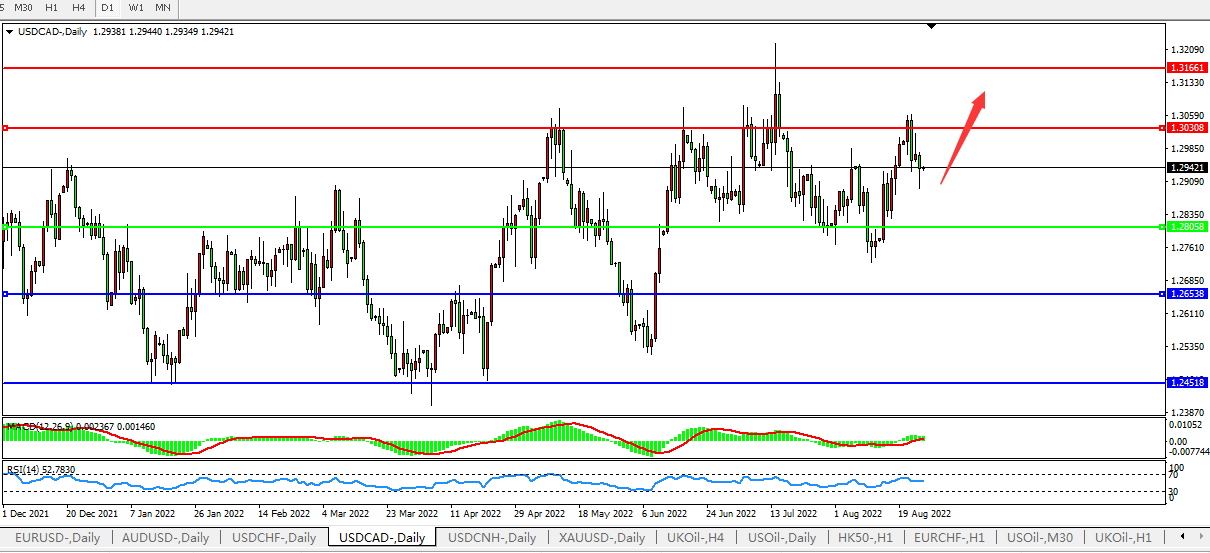The width and height of the screenshot is (1210, 553).
Task: Enable the H4 timeframe button
Action: (78, 8)
